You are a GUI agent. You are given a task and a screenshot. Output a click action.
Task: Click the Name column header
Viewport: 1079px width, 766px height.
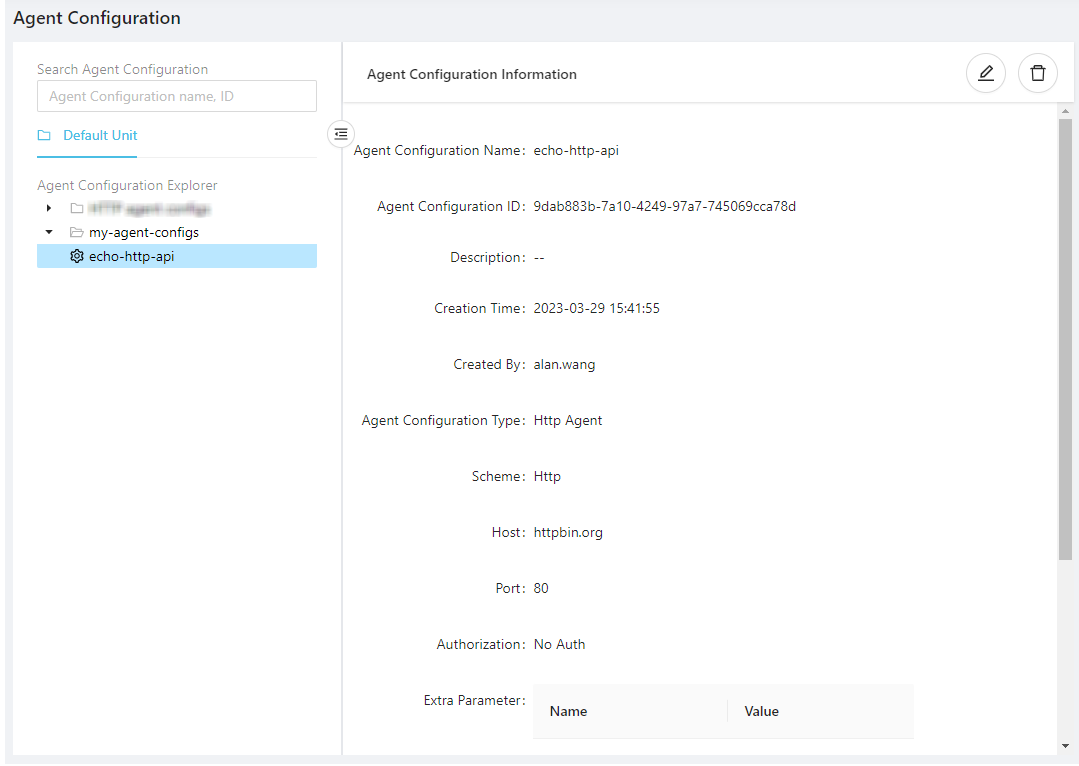point(568,712)
